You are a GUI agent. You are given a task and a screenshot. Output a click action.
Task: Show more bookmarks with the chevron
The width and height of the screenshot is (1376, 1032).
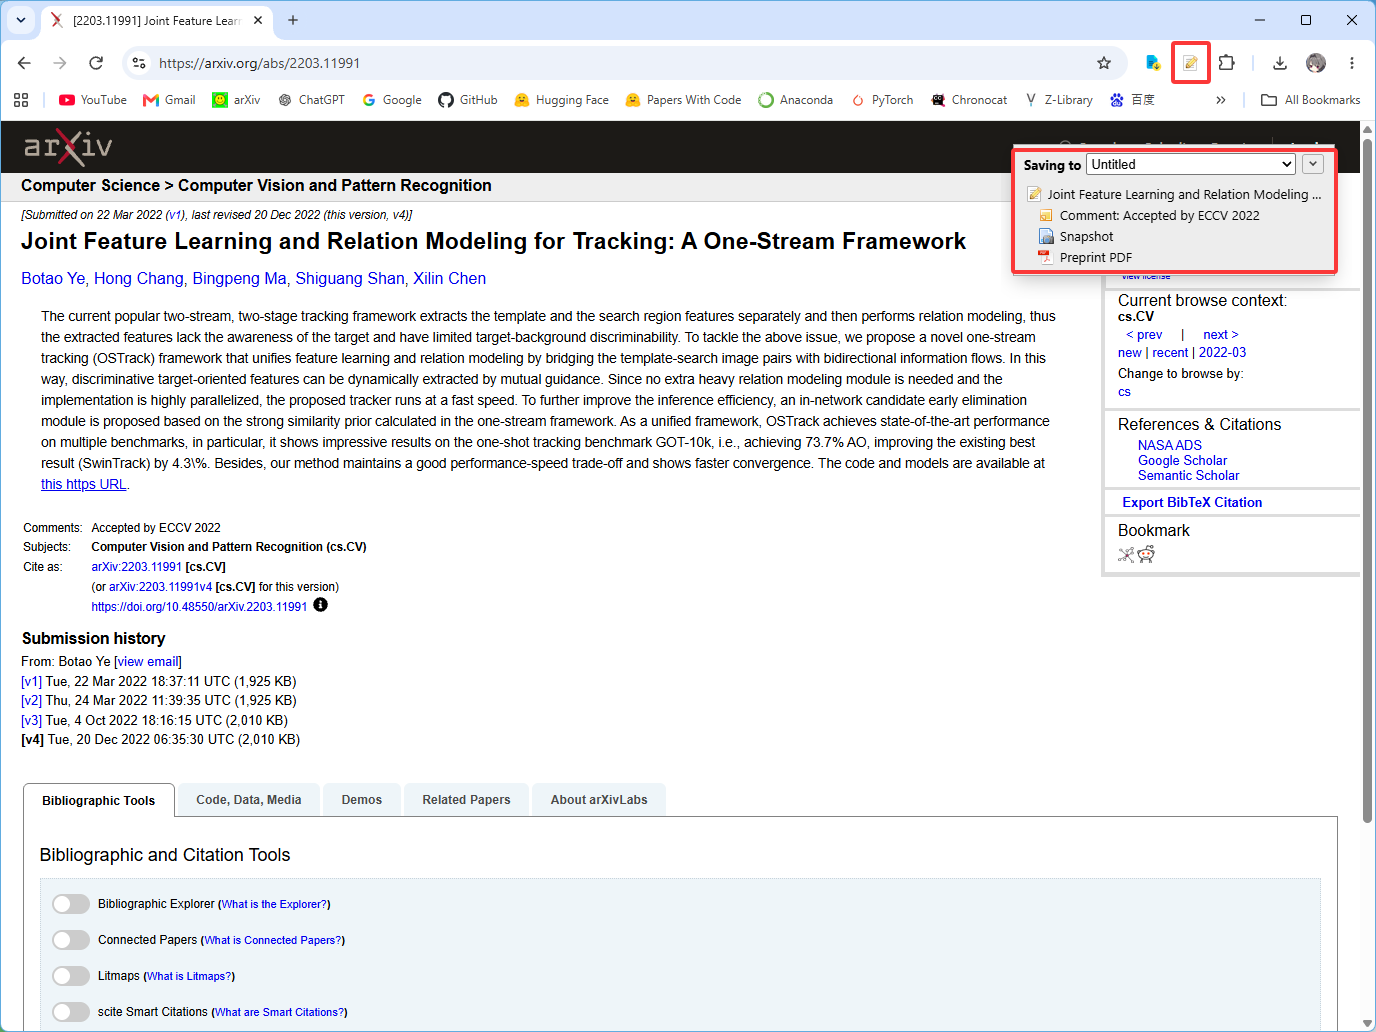pos(1220,100)
